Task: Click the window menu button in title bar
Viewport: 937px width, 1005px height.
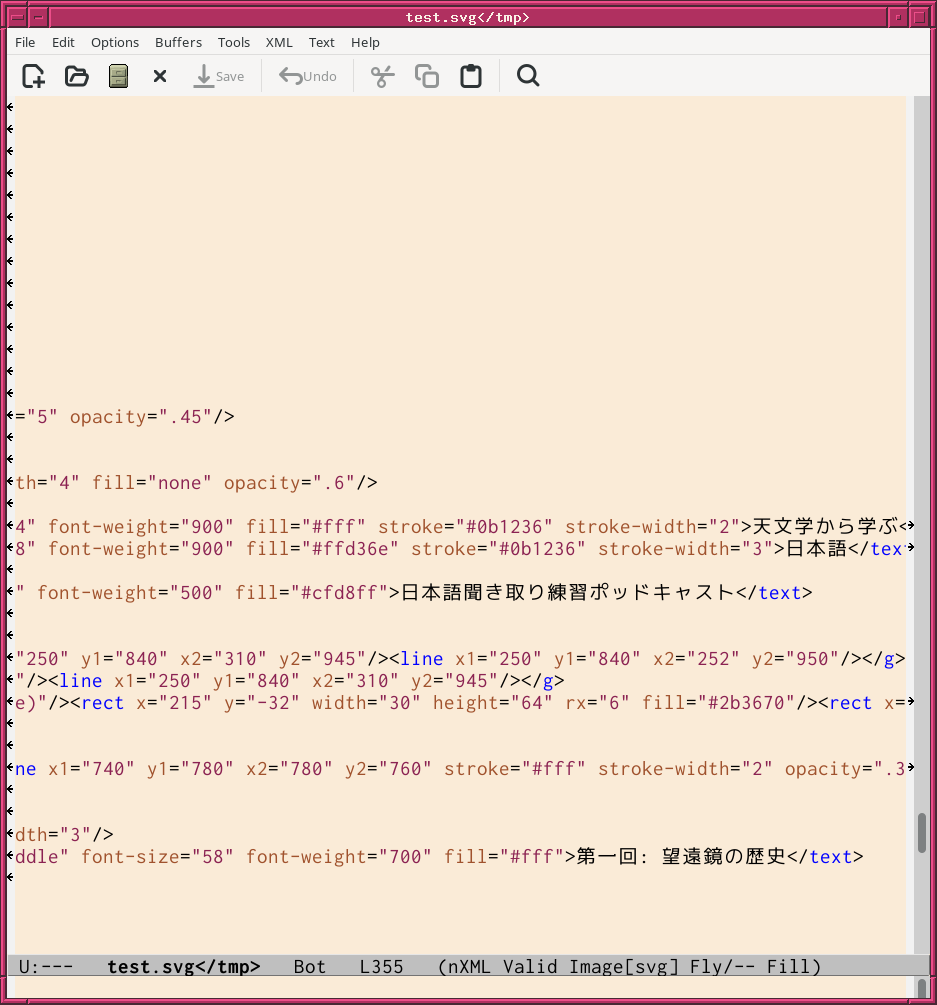Action: (17, 17)
